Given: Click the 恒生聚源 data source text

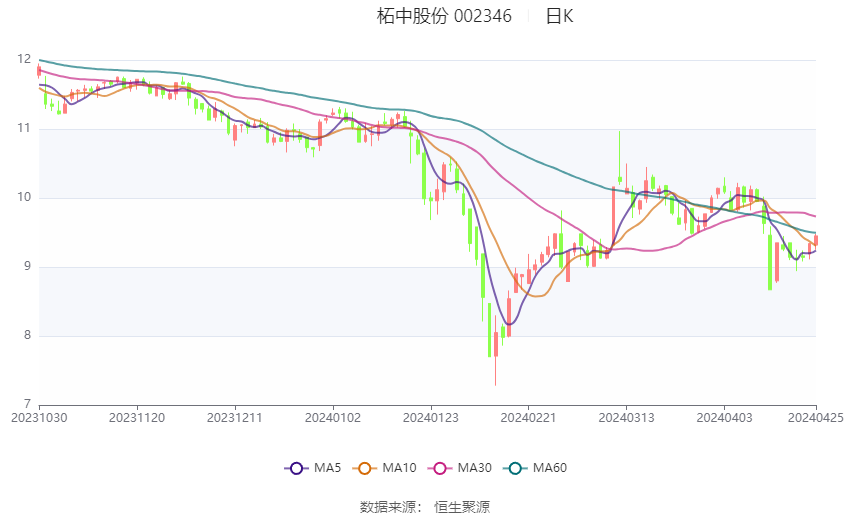Looking at the screenshot, I should click(462, 507).
